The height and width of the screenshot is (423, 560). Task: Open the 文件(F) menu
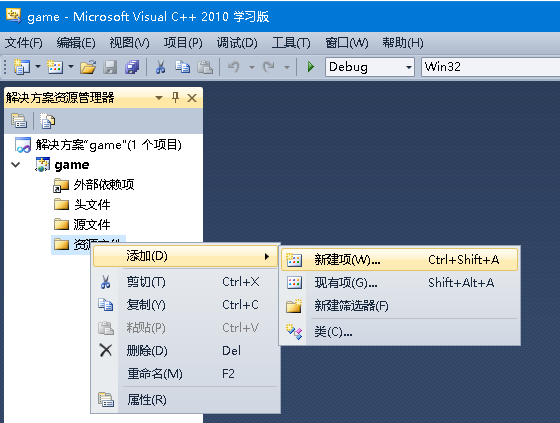pyautogui.click(x=24, y=43)
